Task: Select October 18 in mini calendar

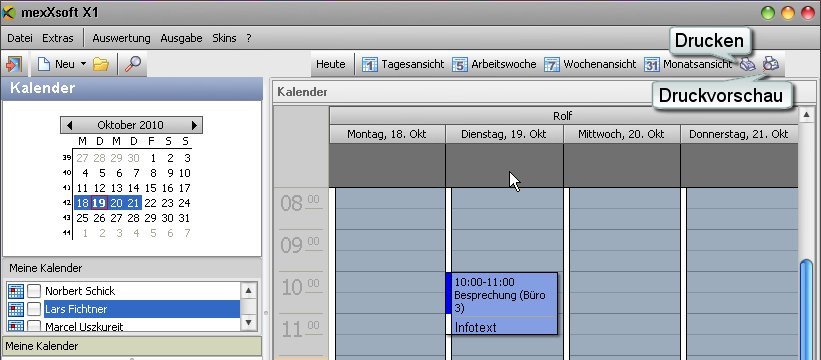Action: (82, 203)
